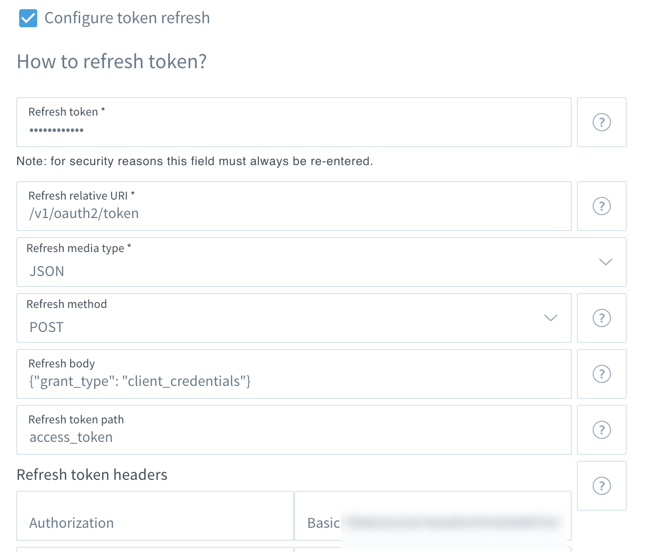This screenshot has width=646, height=552.
Task: Select the access_token Refresh token path field
Action: click(294, 430)
